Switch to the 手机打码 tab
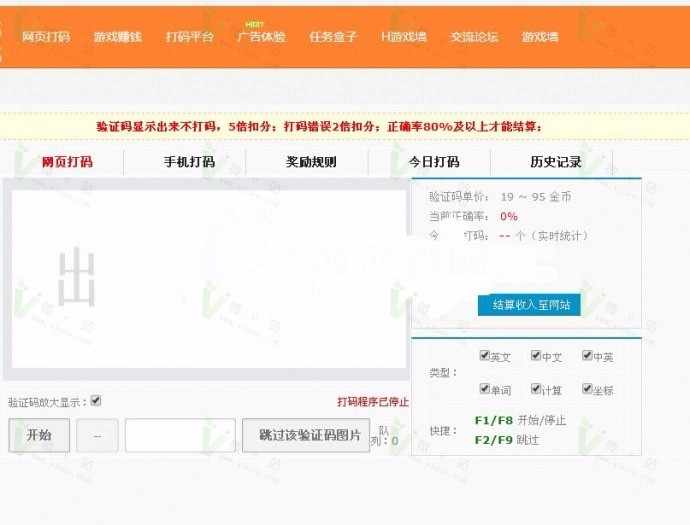The width and height of the screenshot is (690, 525). (189, 162)
